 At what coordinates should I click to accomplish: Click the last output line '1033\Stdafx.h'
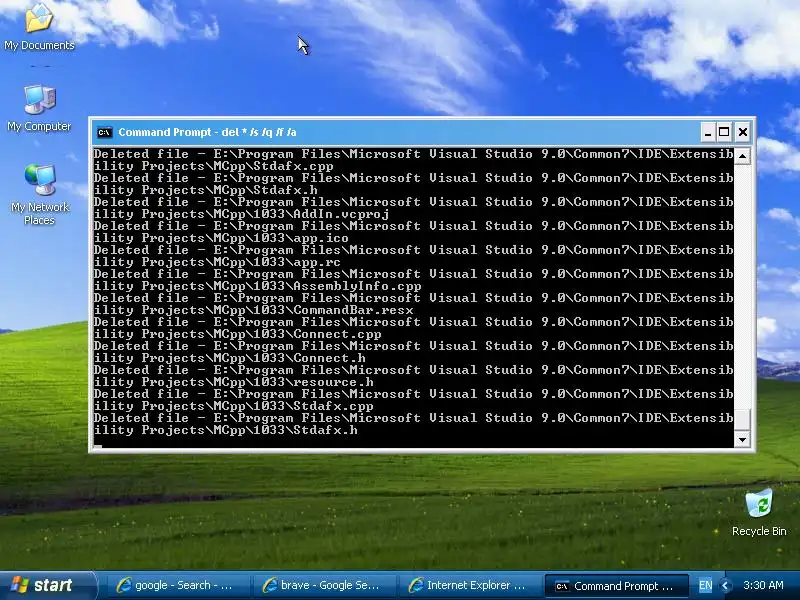coord(226,430)
